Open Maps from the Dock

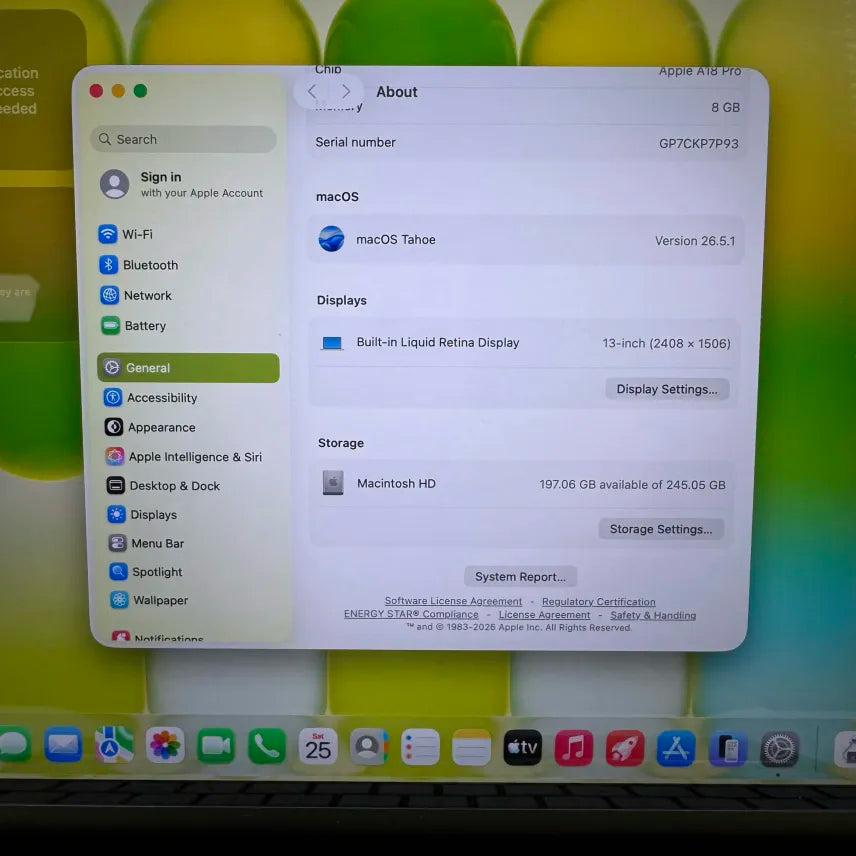pos(114,745)
